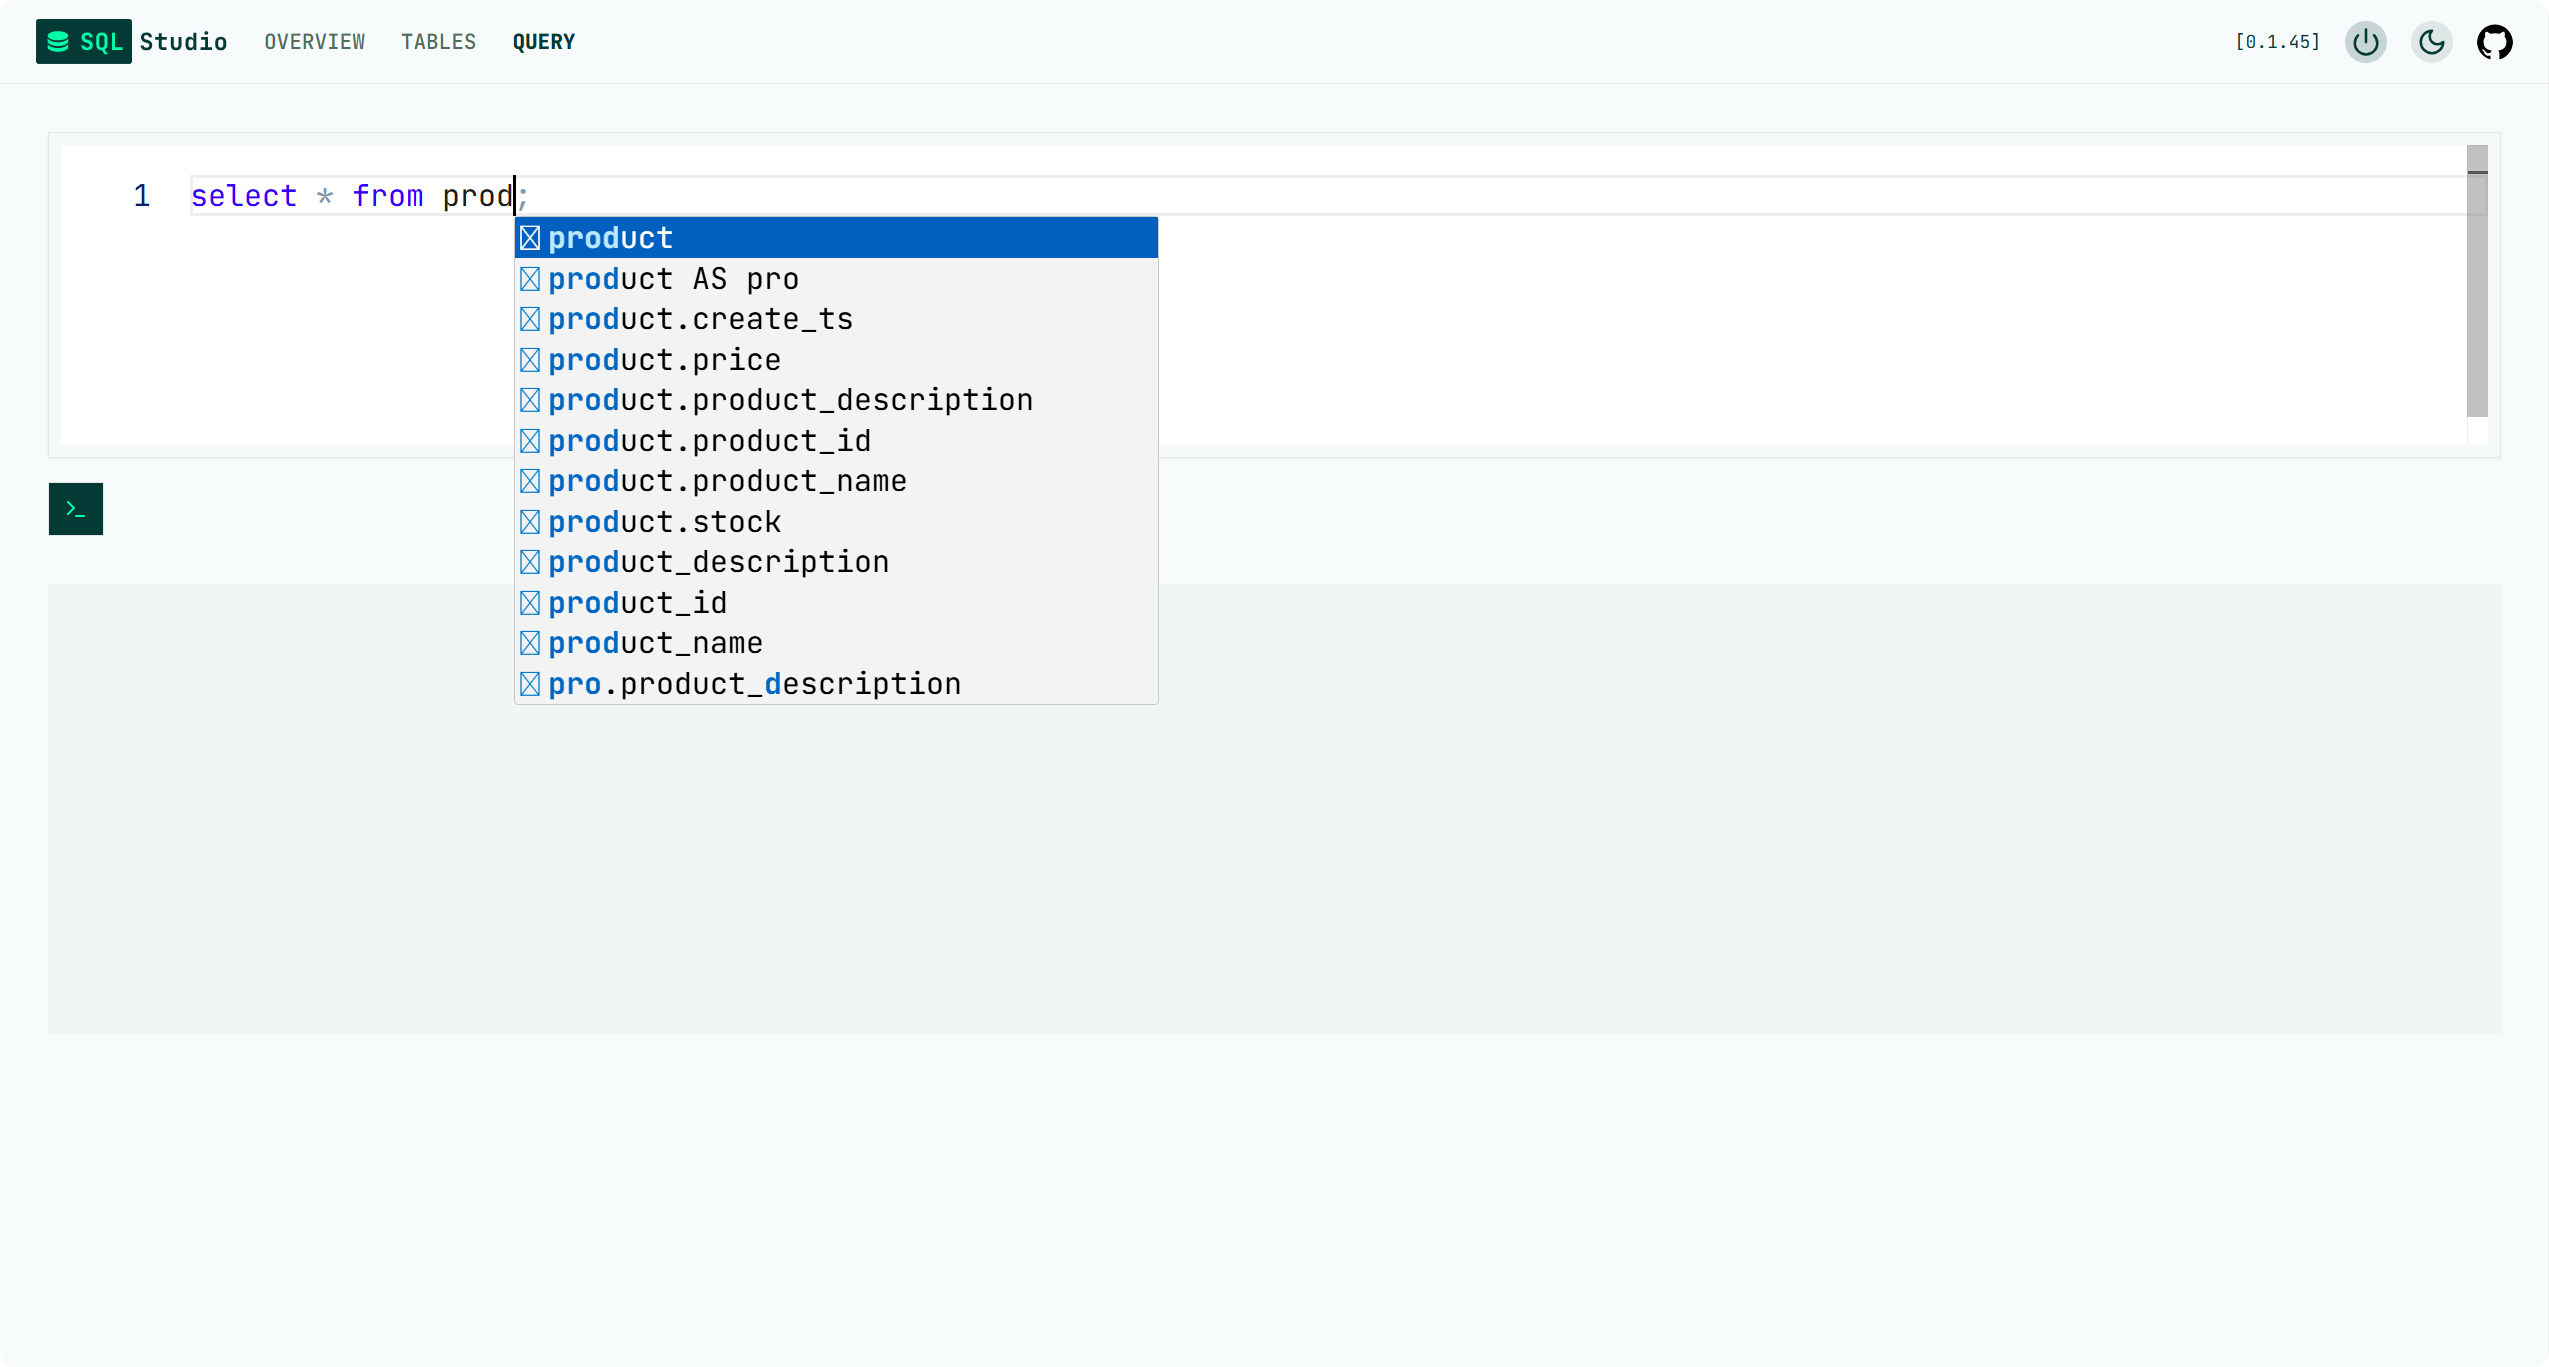
Task: Run query with the terminal button
Action: pyautogui.click(x=76, y=509)
